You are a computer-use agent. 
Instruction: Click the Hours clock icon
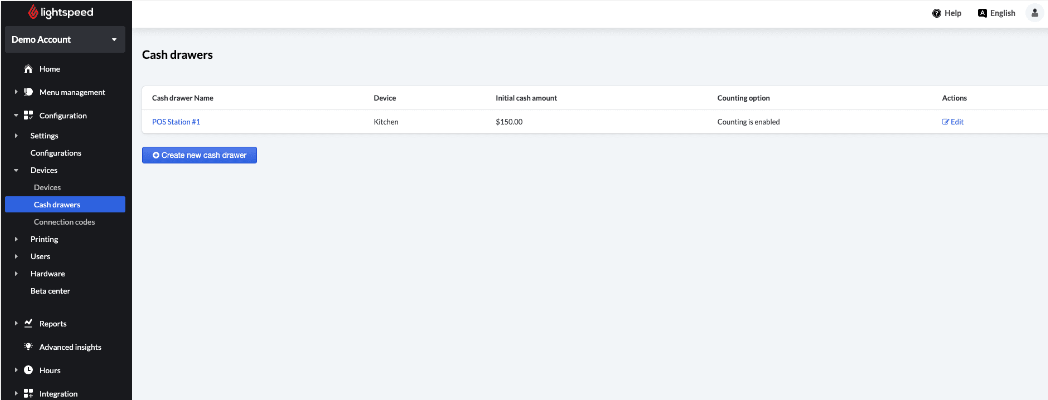[x=29, y=370]
